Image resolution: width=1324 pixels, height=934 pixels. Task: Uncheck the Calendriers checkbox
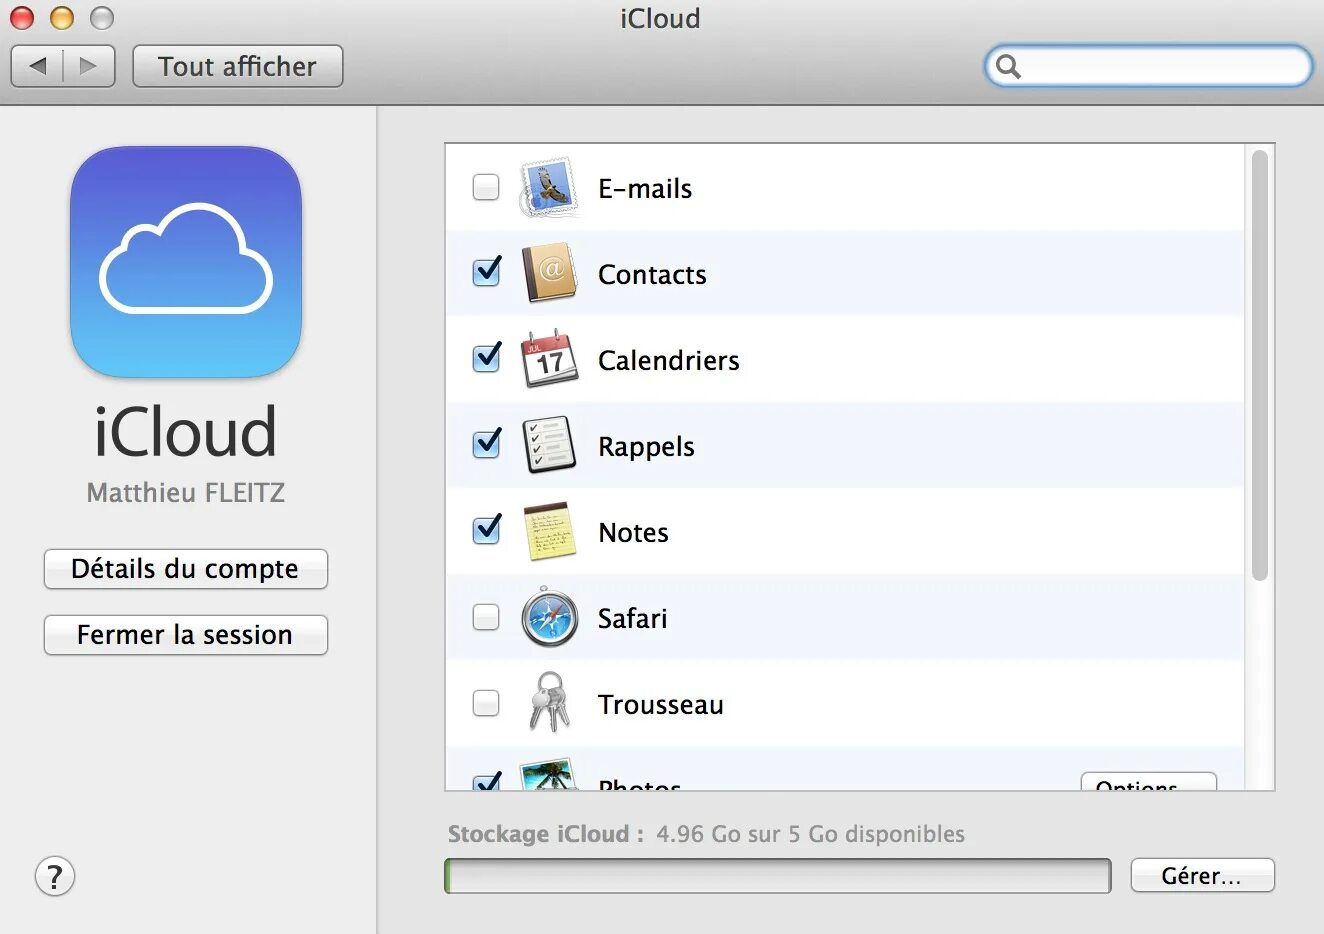pos(486,358)
